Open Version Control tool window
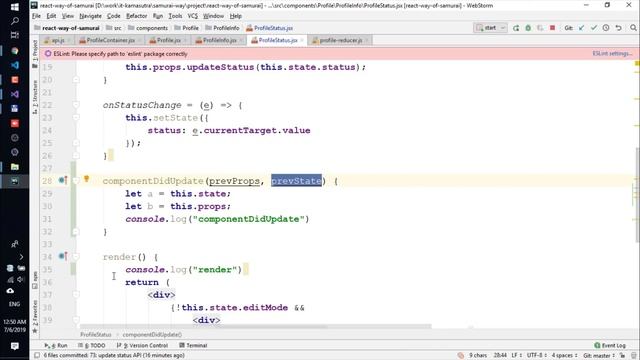 (142, 345)
